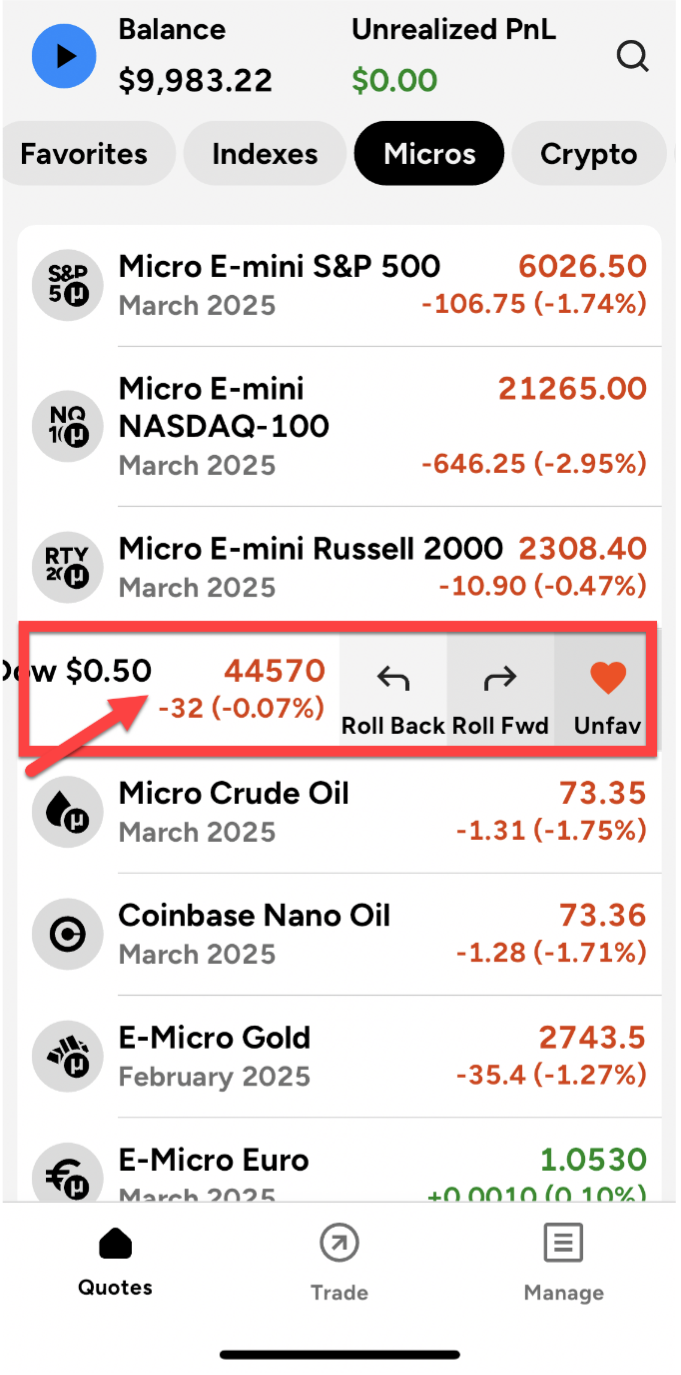This screenshot has width=681, height=1375.
Task: Go to Quotes in bottom navigation
Action: pos(115,1260)
